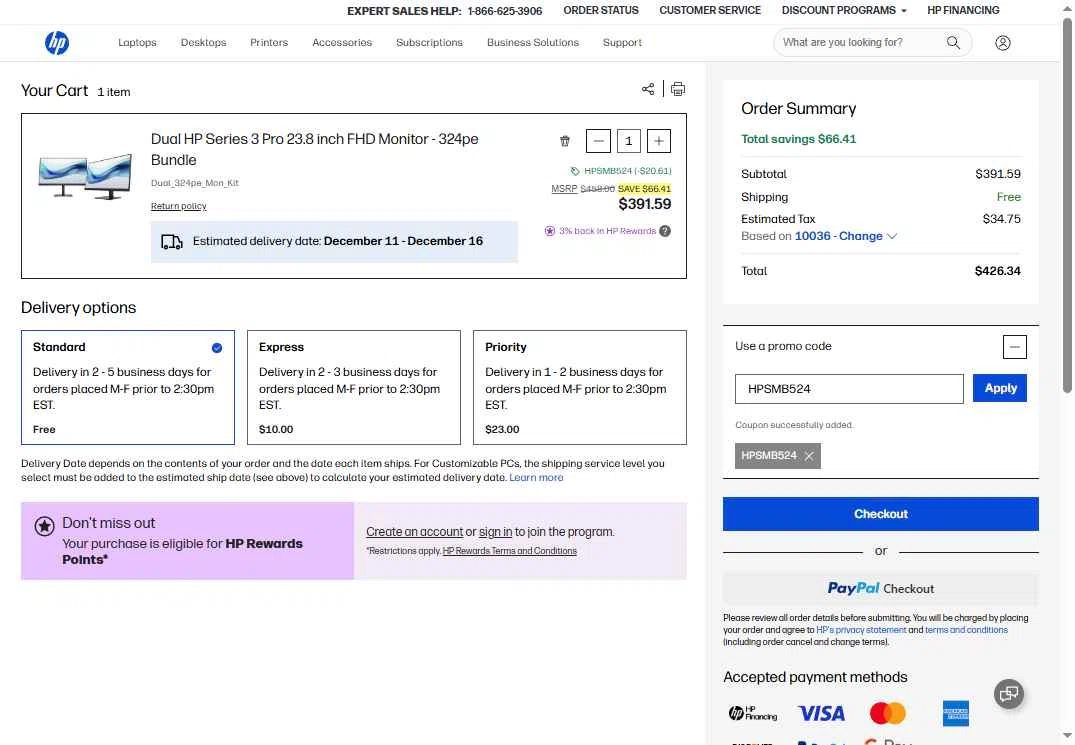Open the Business Solutions menu
Screen dimensions: 1075x745
(533, 42)
